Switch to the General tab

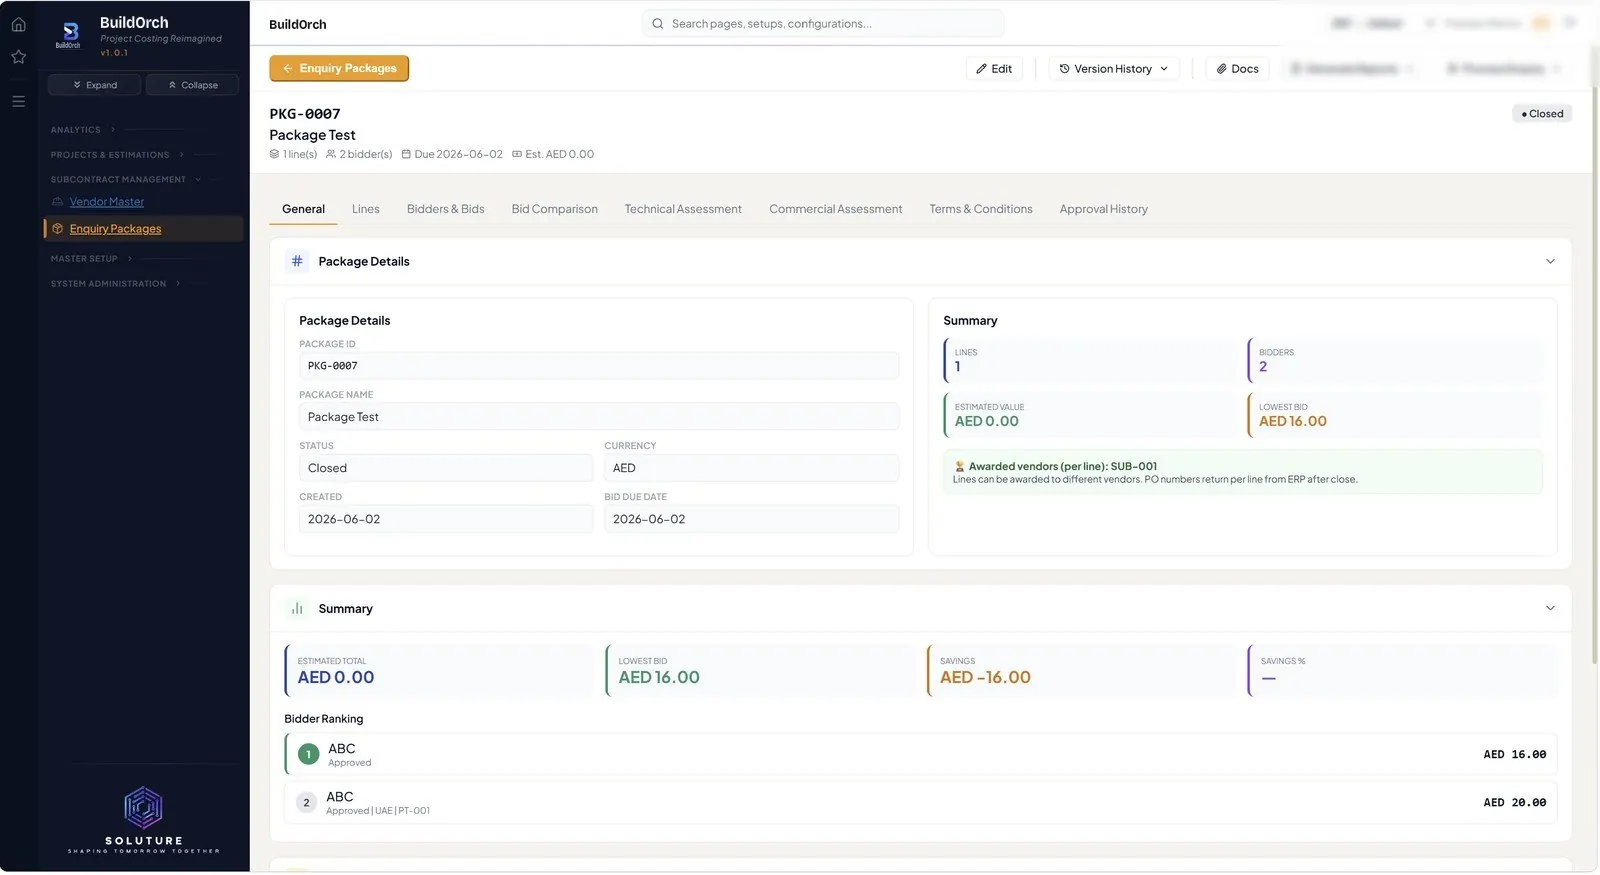pos(303,209)
